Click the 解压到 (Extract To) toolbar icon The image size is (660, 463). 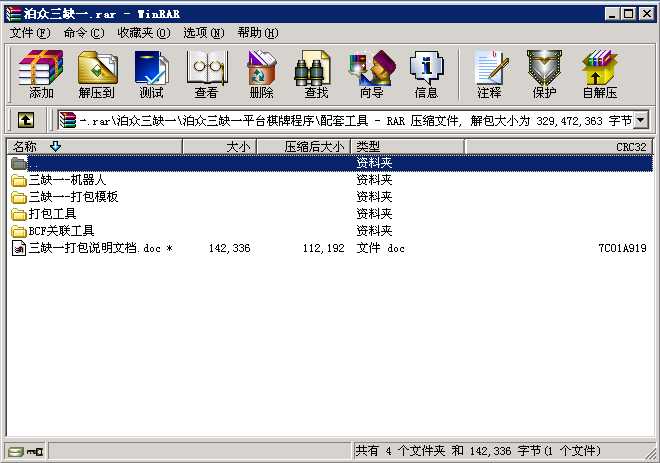(x=96, y=74)
